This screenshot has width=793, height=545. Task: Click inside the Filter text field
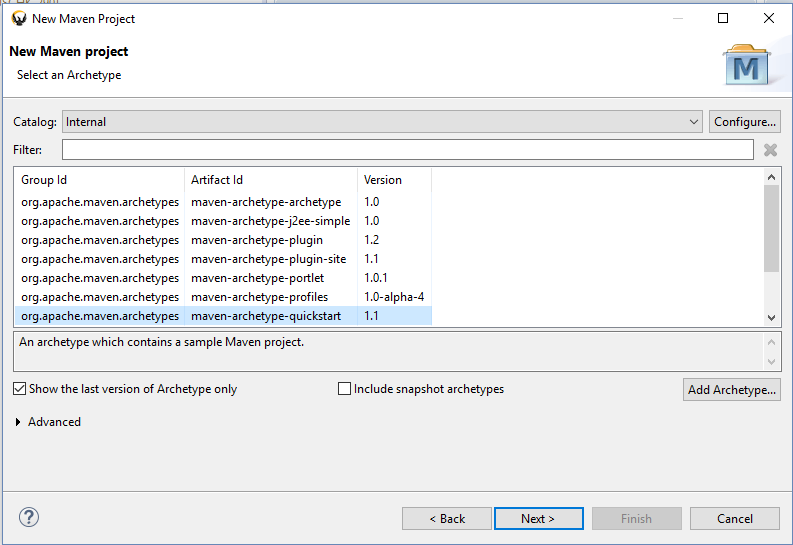point(407,150)
